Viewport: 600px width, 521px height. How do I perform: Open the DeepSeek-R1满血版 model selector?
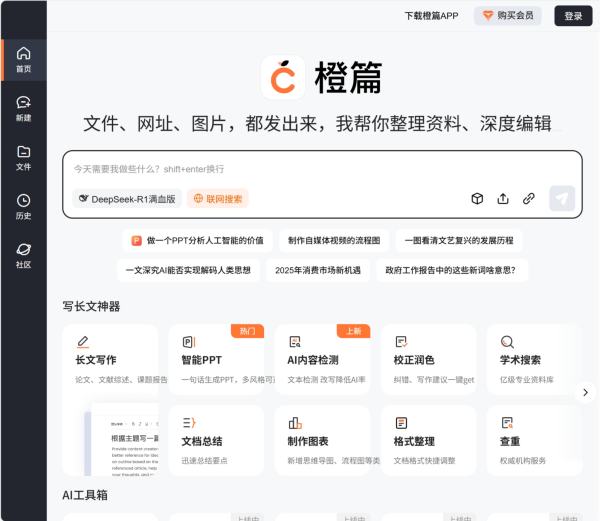tap(127, 199)
